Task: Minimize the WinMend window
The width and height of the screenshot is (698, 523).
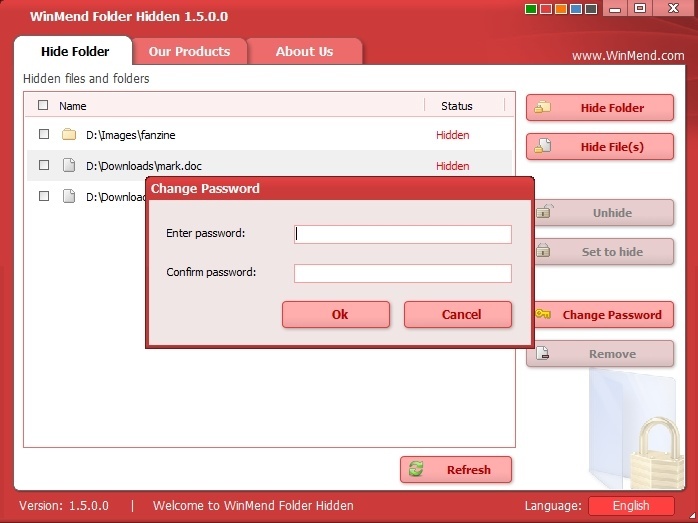Action: (615, 8)
